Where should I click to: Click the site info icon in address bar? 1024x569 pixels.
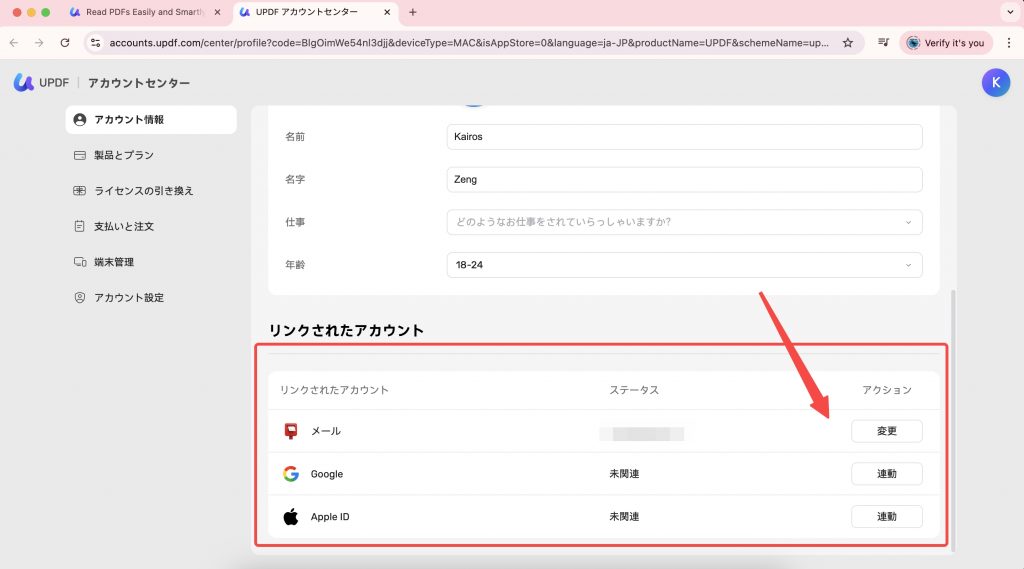[95, 42]
